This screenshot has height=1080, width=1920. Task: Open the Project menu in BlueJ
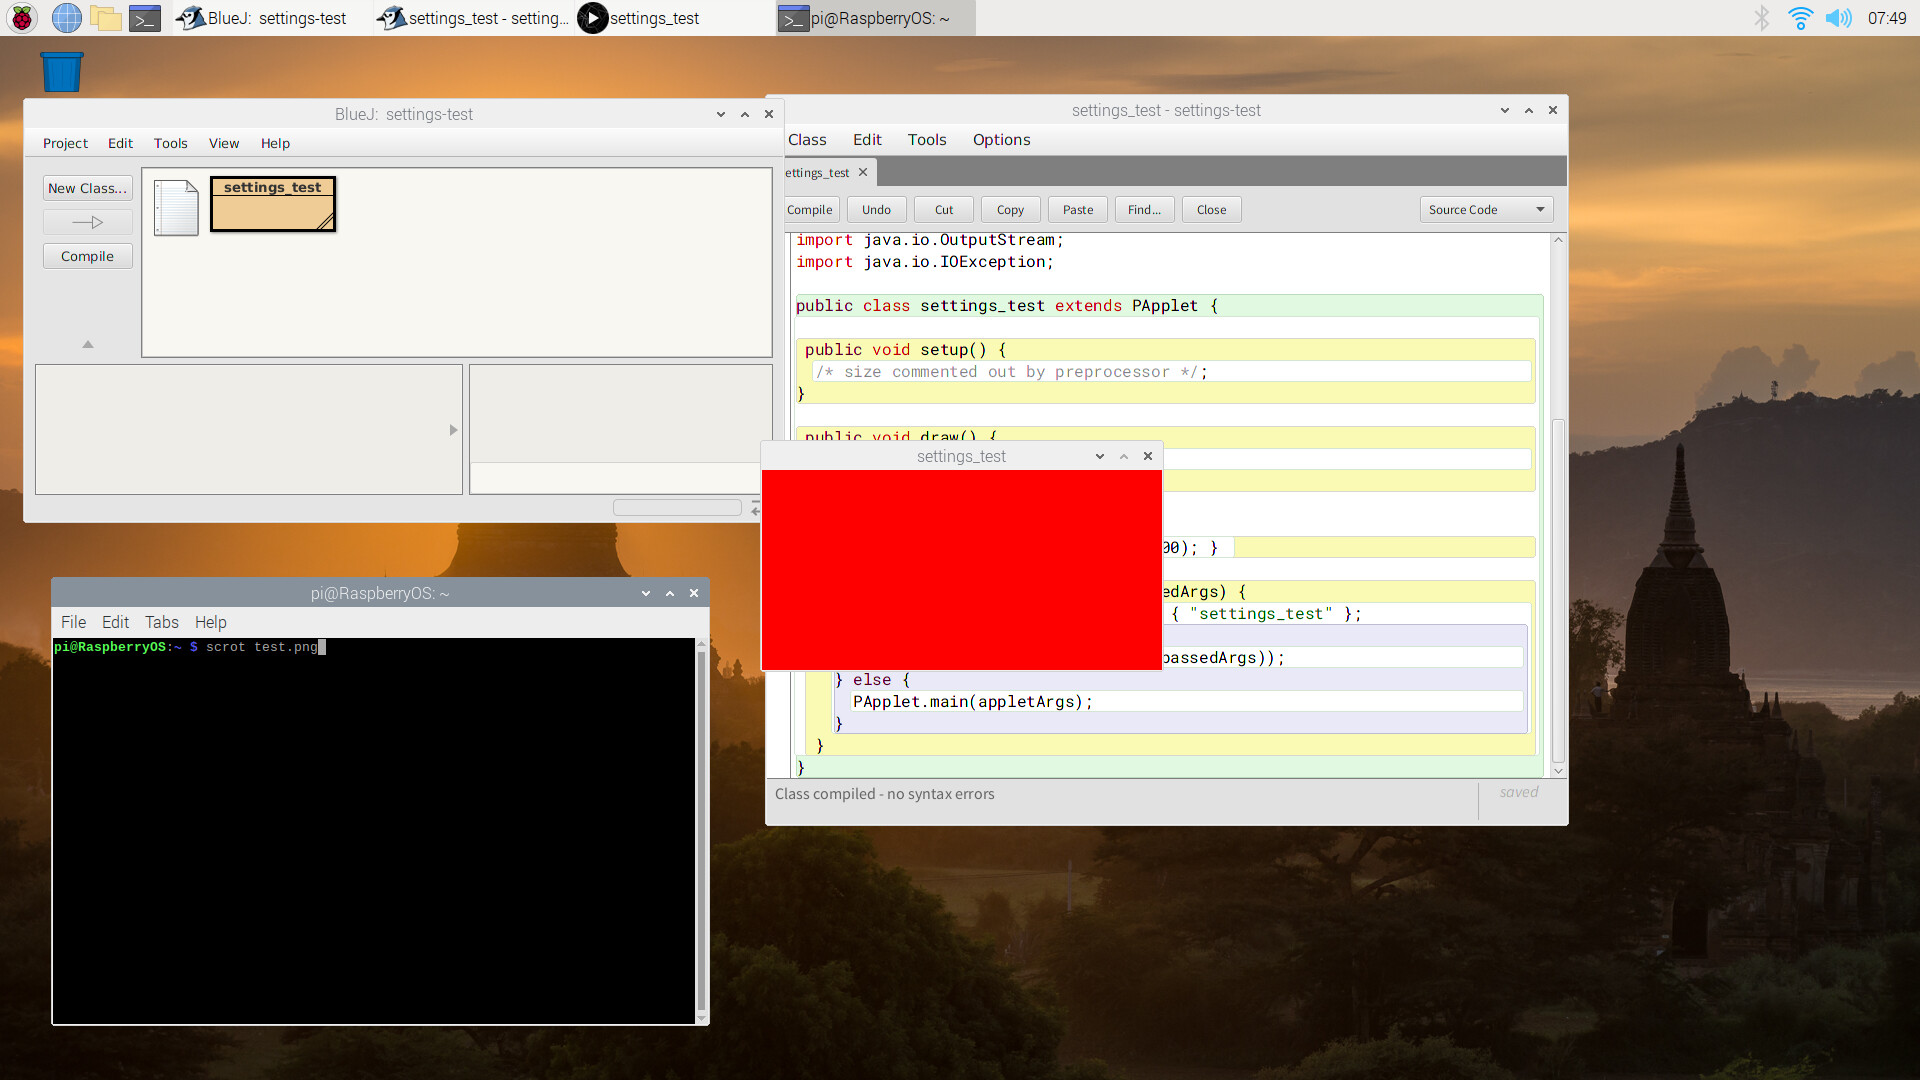(65, 143)
